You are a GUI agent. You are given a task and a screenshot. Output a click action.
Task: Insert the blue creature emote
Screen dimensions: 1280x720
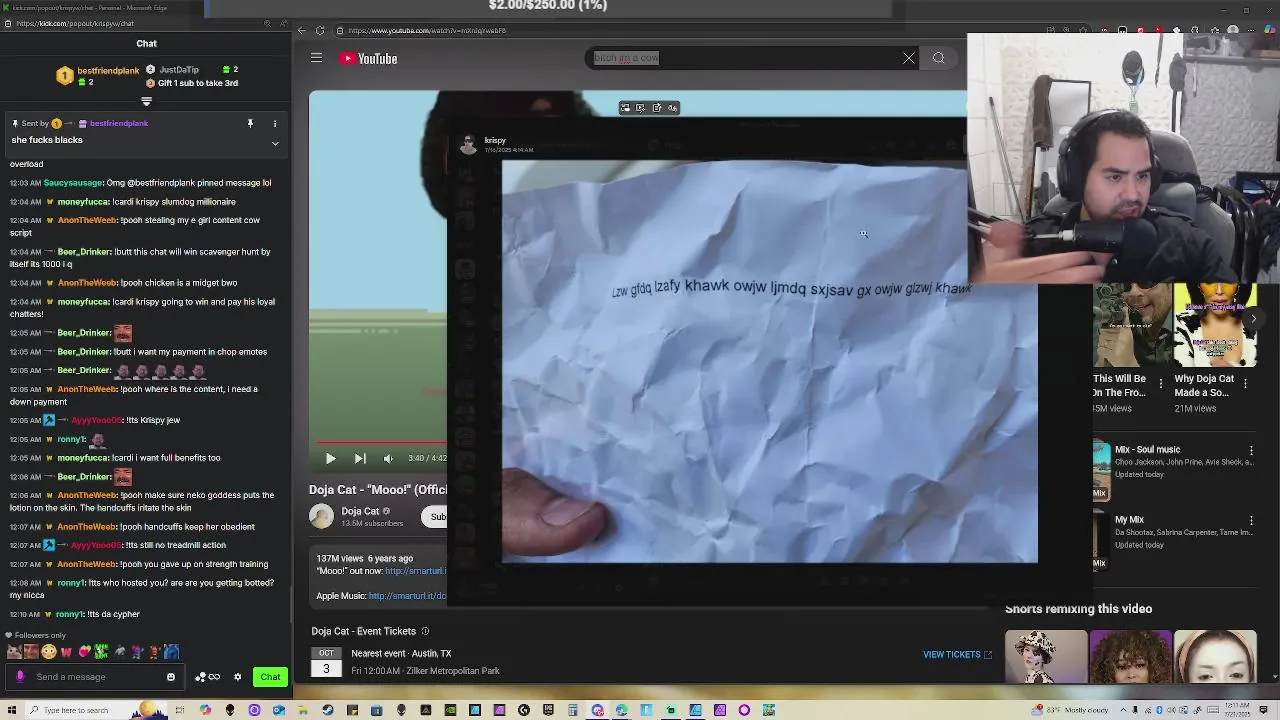[x=171, y=652]
